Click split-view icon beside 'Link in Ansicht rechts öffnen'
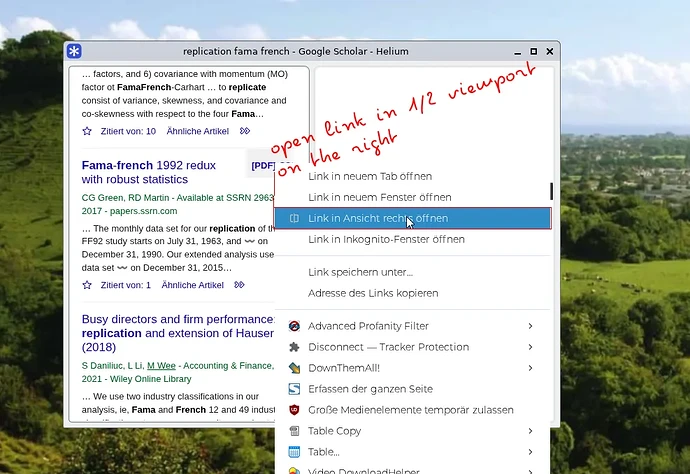 294,218
